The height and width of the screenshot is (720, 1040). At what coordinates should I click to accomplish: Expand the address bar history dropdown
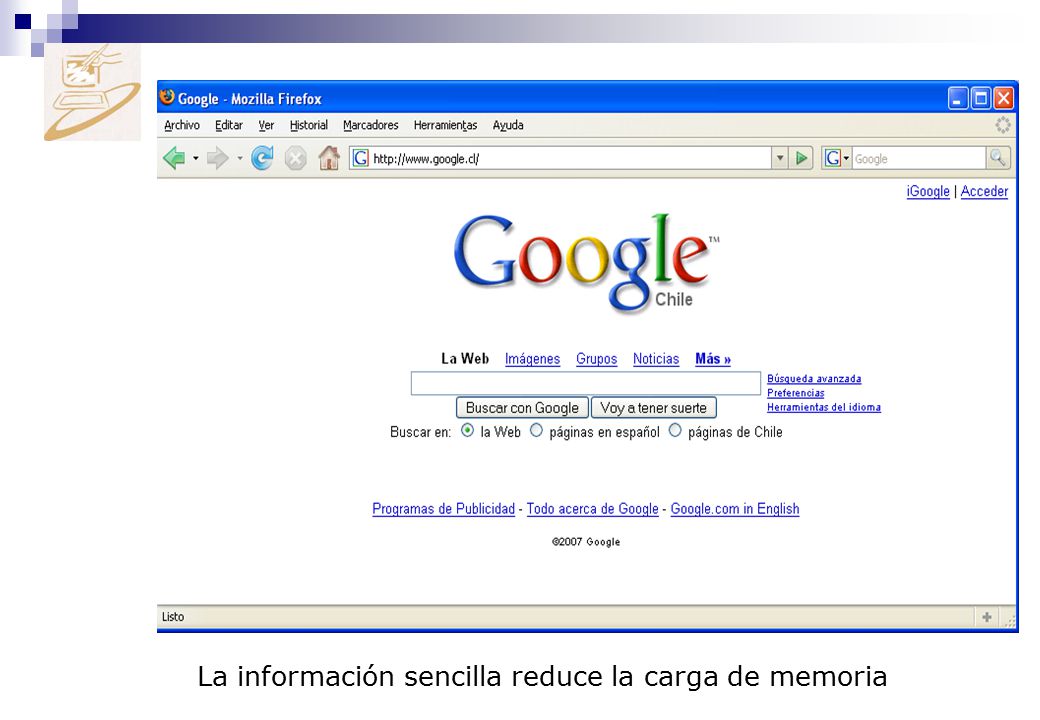[x=780, y=158]
